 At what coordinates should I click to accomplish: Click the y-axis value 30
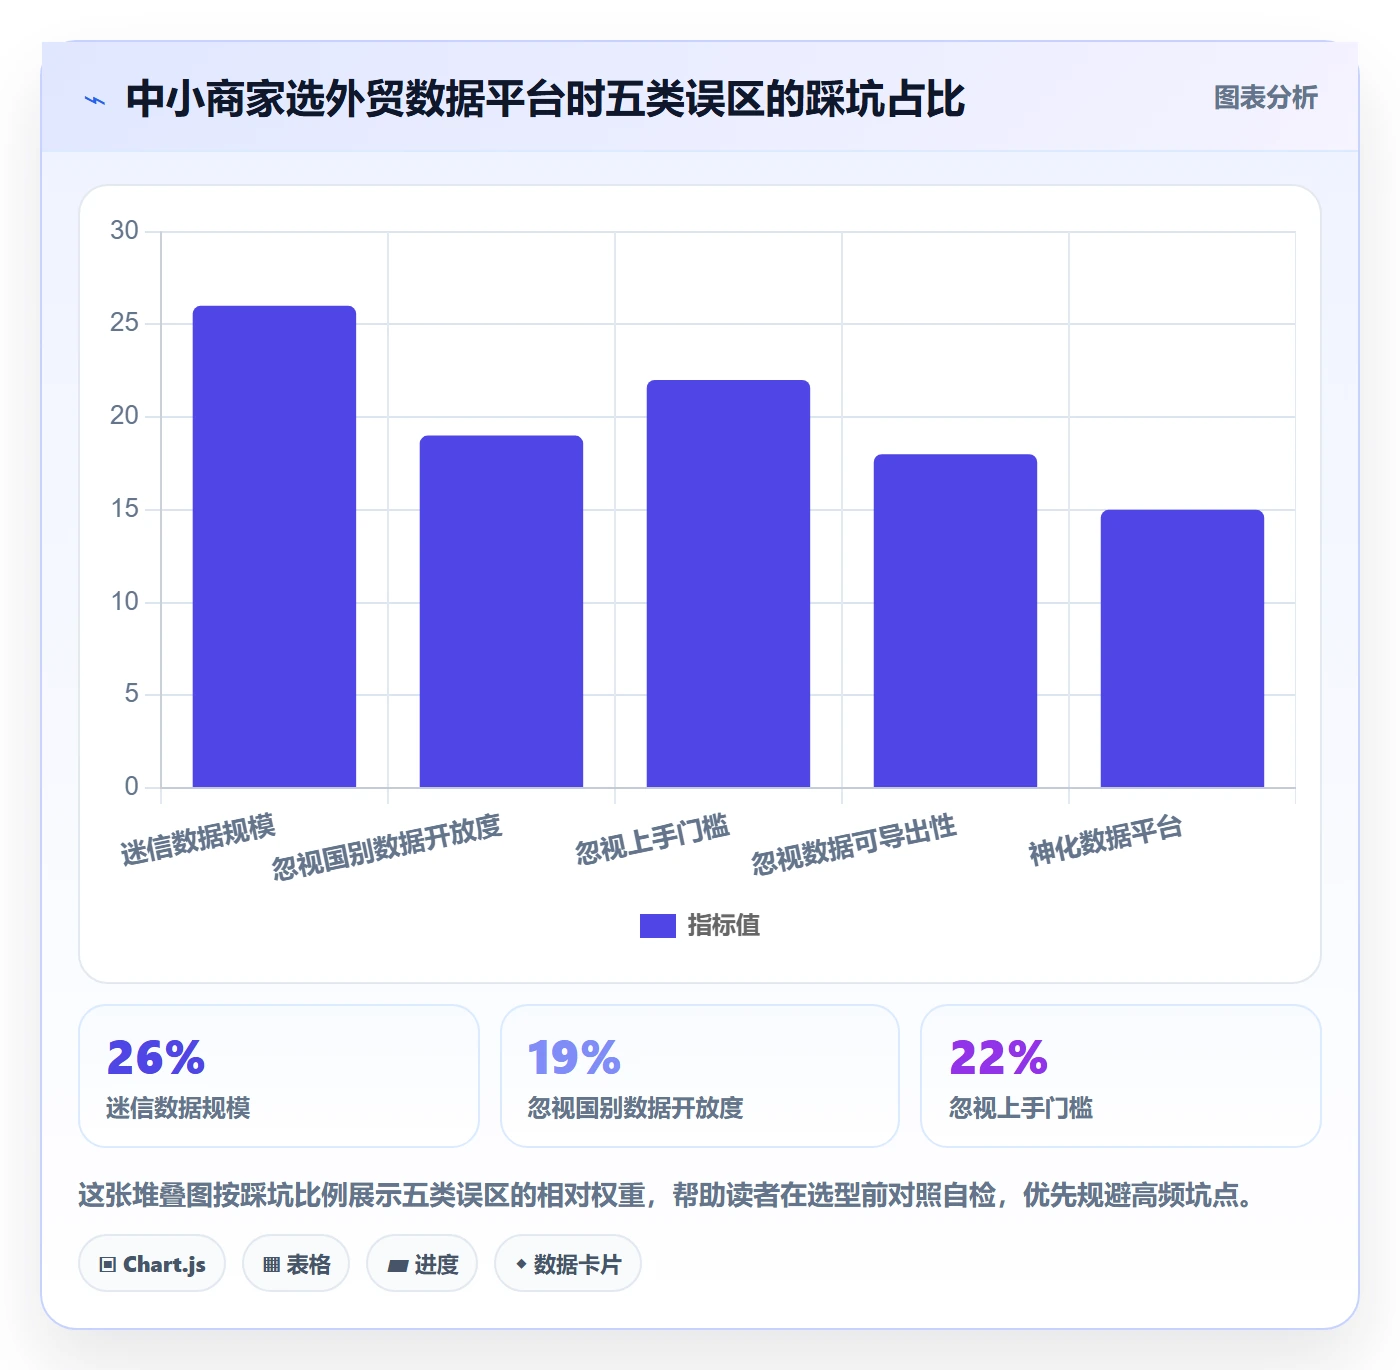pos(124,231)
